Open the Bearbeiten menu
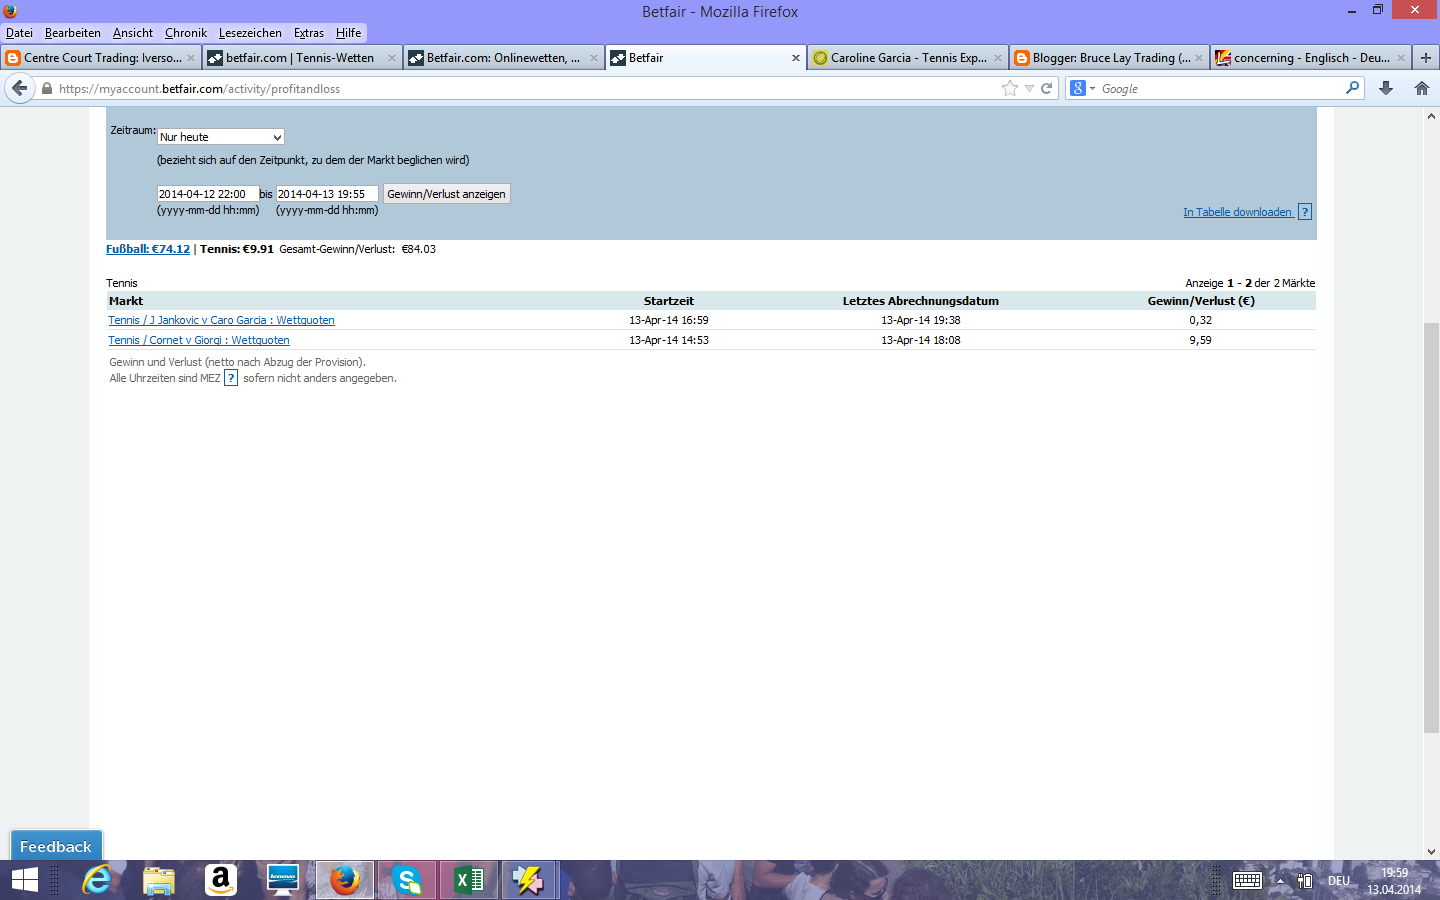Viewport: 1440px width, 900px height. 73,33
